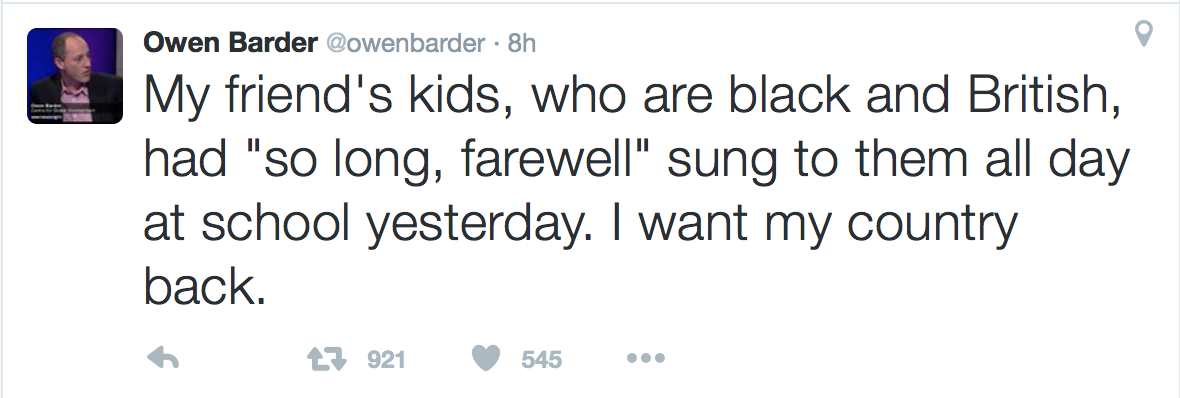Click the word "British," in the tweet

1045,96
